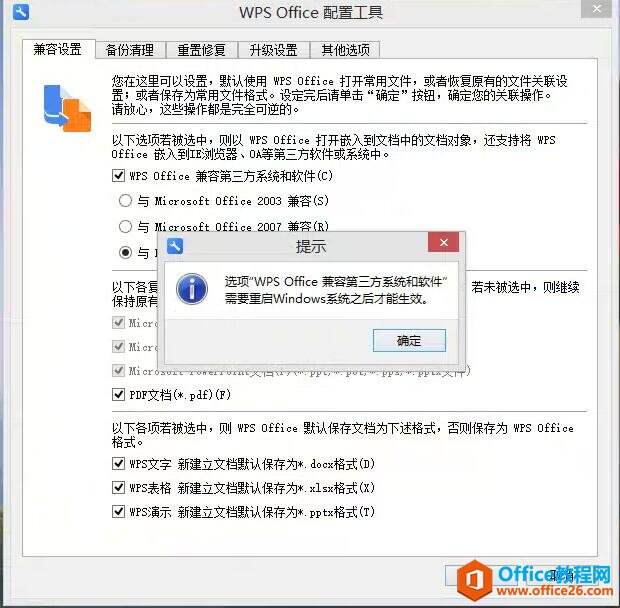Choose Microsoft Office 2007 兼容 radio option
The image size is (620, 608).
pyautogui.click(x=125, y=226)
